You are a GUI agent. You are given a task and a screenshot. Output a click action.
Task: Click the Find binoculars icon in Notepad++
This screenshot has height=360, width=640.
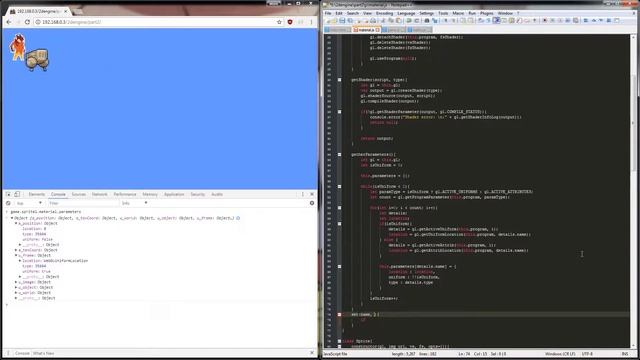(x=427, y=20)
